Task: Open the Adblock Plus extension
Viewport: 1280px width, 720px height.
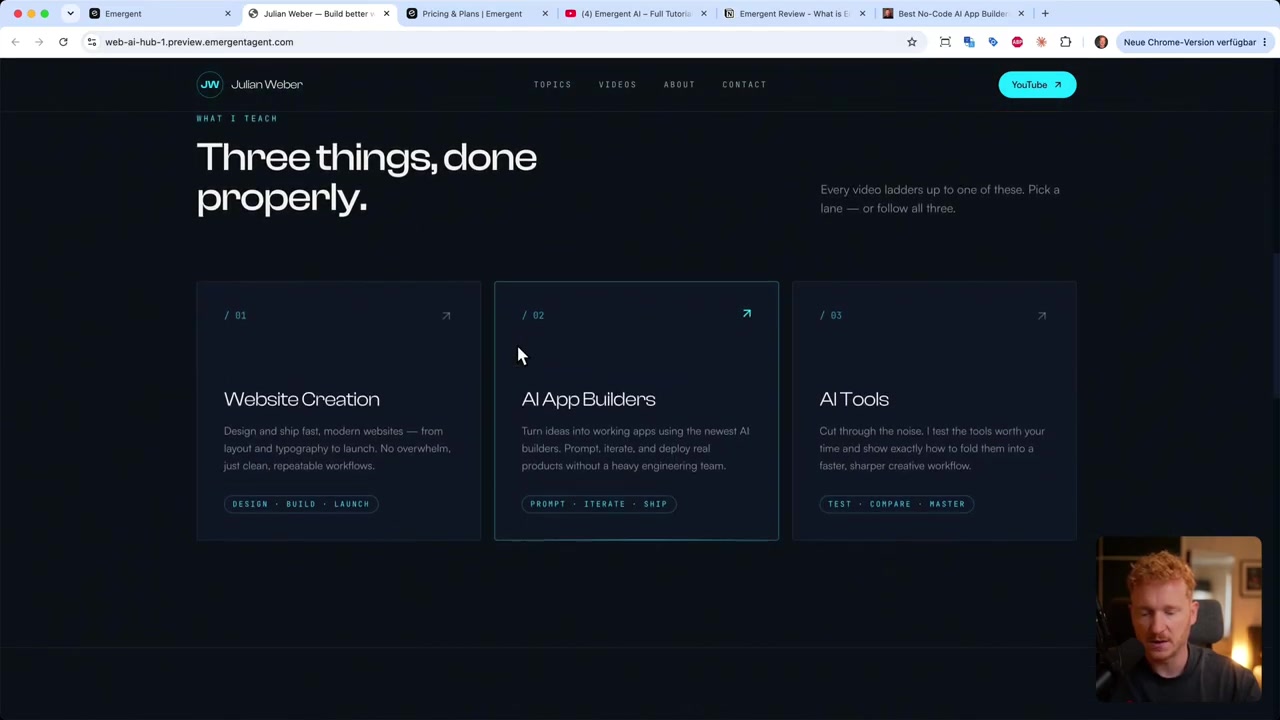Action: coord(1017,42)
